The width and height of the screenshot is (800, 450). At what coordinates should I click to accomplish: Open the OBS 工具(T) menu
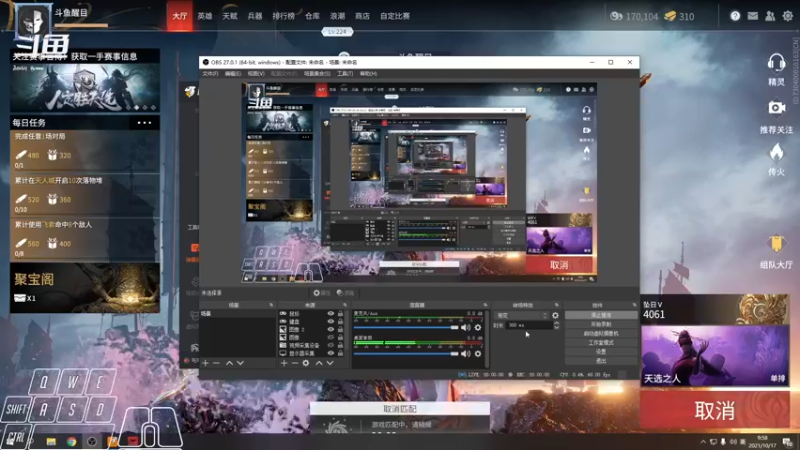click(345, 74)
